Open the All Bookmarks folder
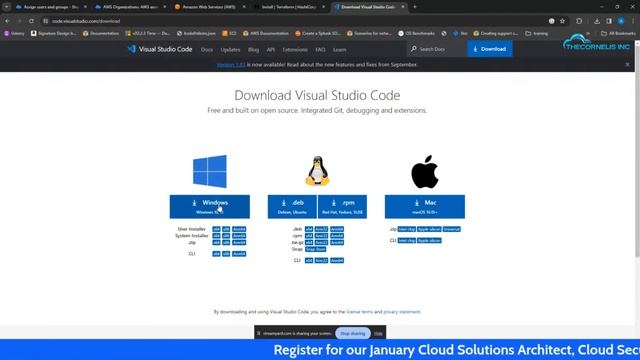The image size is (640, 360). point(618,33)
